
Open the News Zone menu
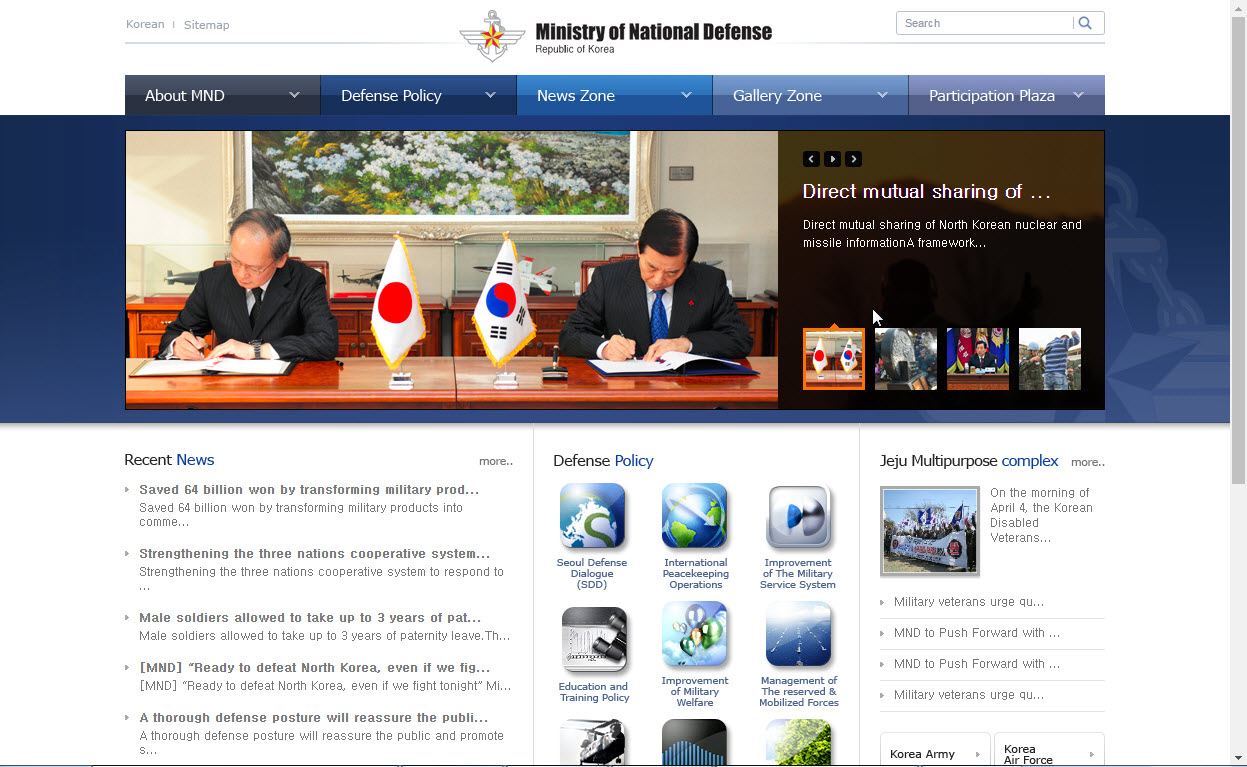(x=614, y=96)
